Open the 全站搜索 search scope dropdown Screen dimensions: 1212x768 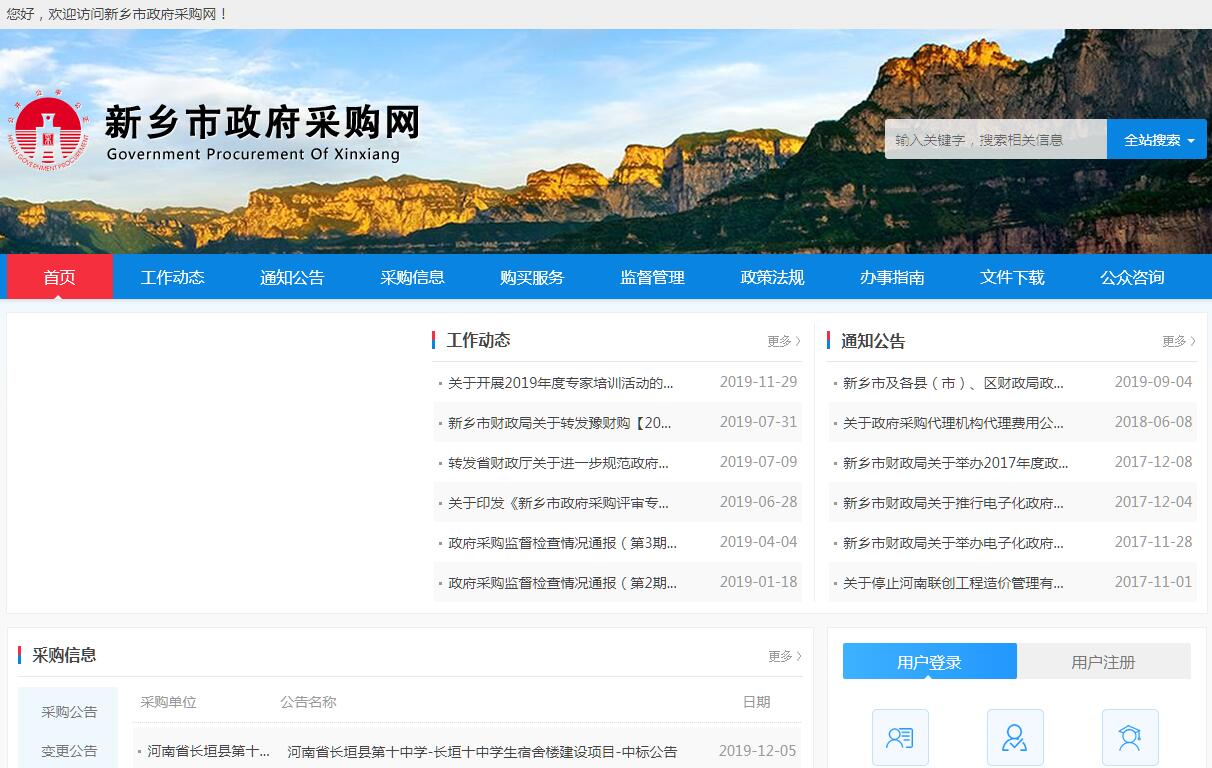click(1157, 140)
